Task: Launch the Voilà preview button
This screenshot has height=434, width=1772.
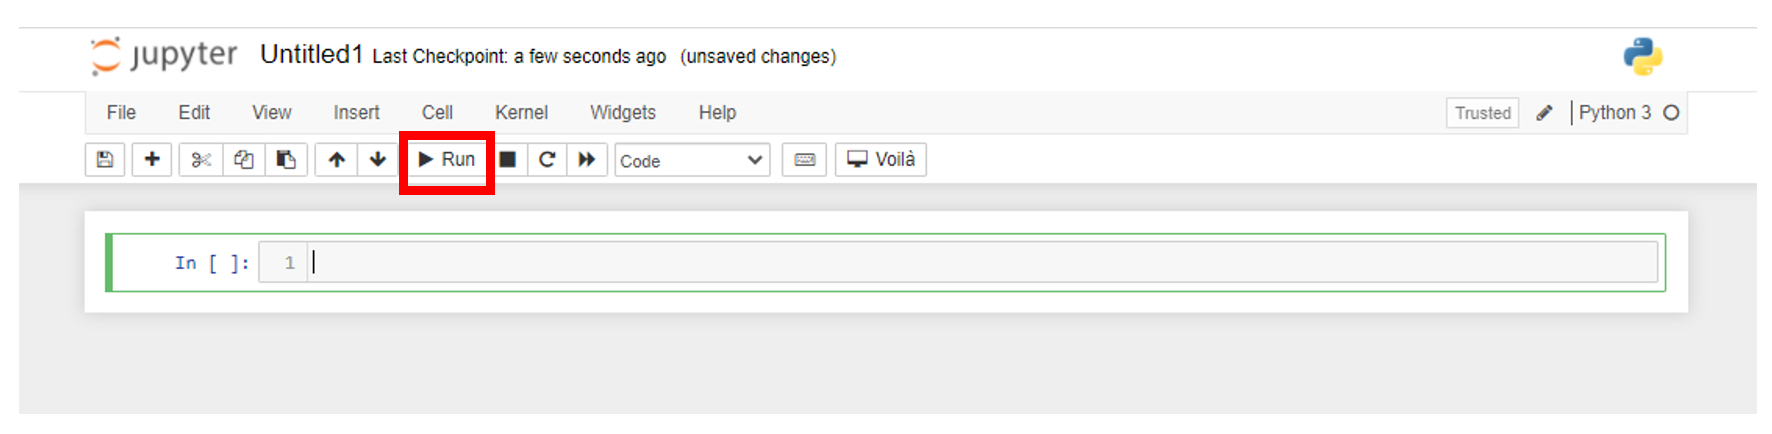Action: (881, 160)
